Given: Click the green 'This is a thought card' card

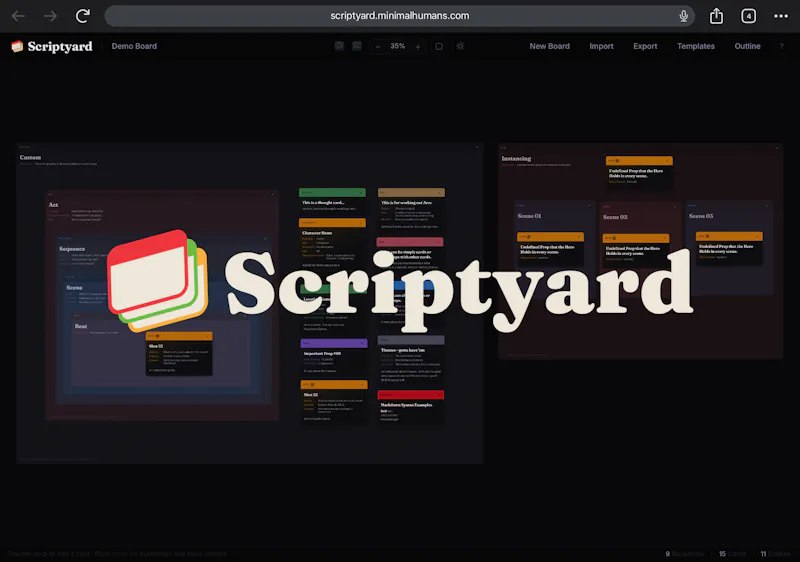Looking at the screenshot, I should [332, 200].
